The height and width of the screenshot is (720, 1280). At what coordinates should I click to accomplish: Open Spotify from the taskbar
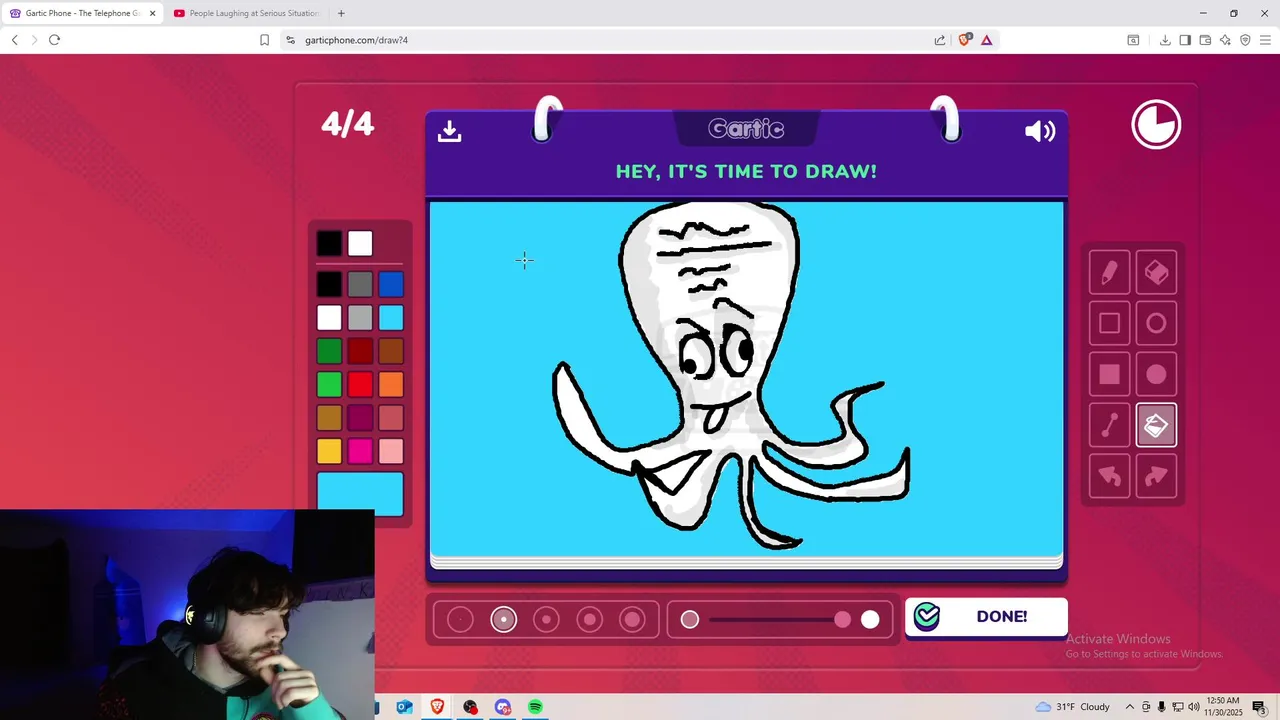pyautogui.click(x=535, y=707)
